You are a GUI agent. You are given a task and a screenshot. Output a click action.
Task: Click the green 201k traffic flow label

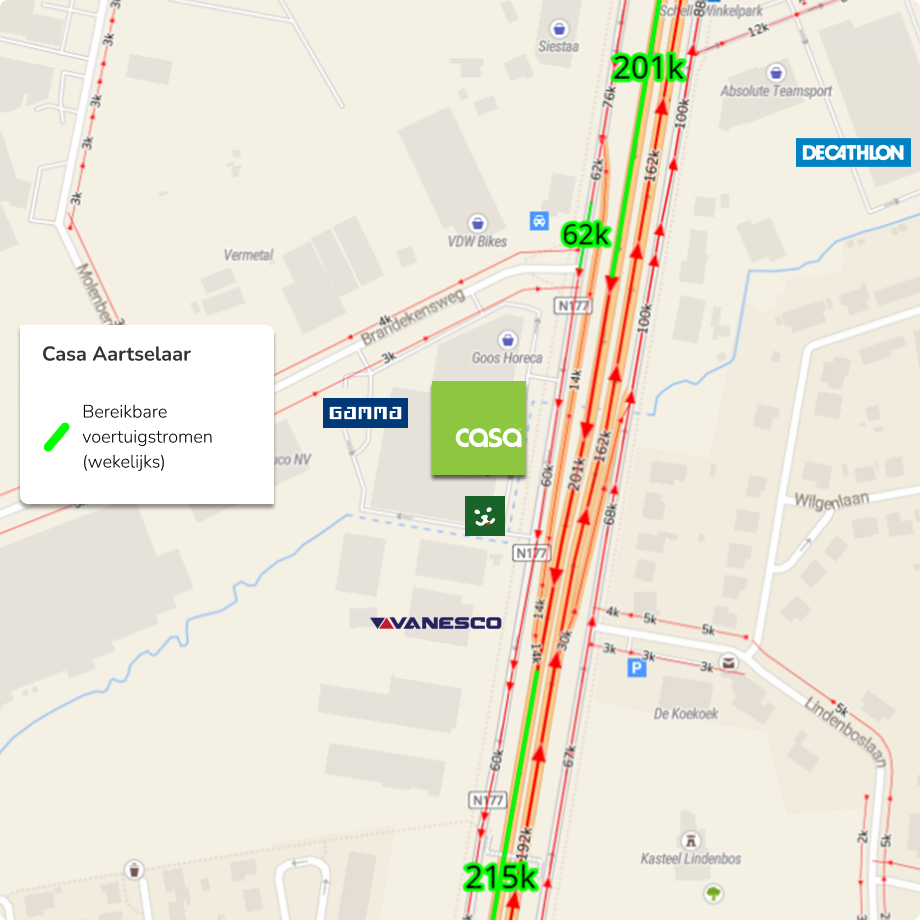coord(648,68)
